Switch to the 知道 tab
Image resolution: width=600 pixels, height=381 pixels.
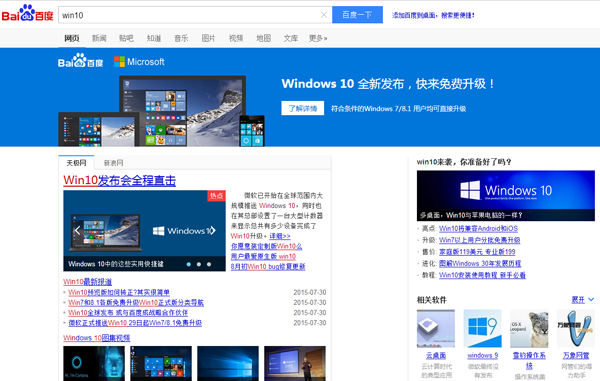154,38
